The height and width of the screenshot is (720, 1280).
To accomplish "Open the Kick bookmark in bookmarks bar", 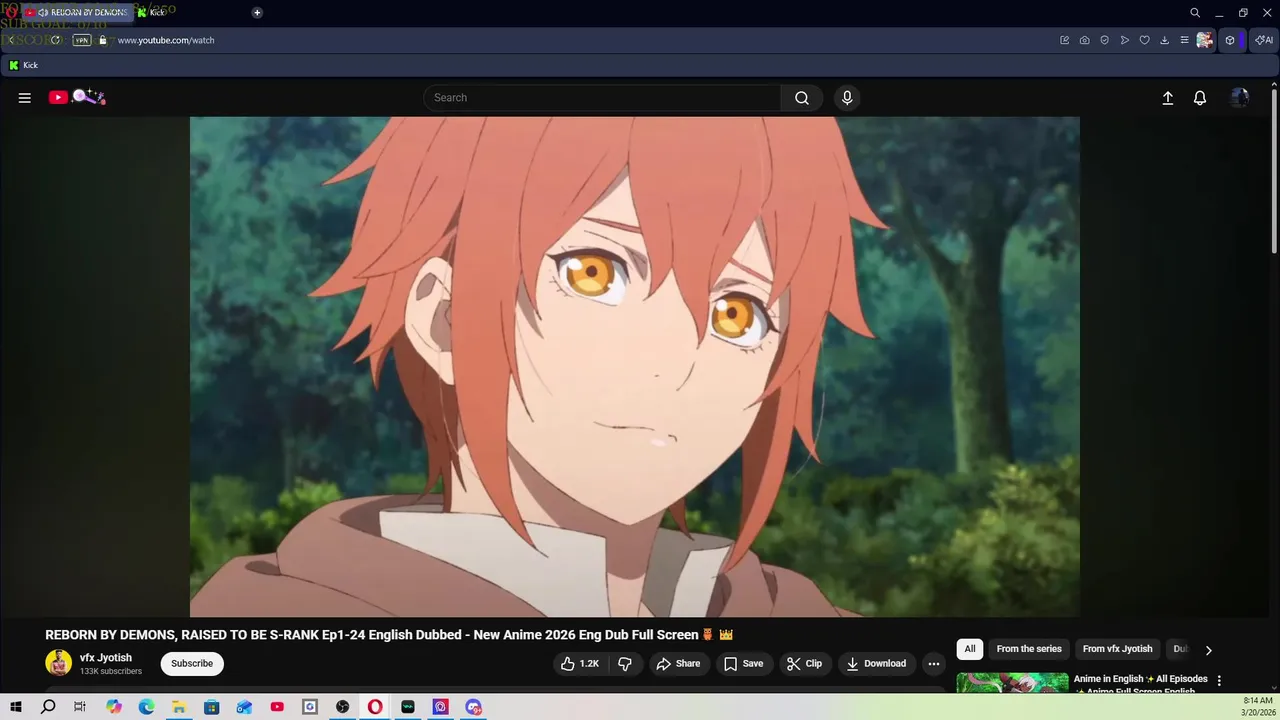I will click(24, 65).
